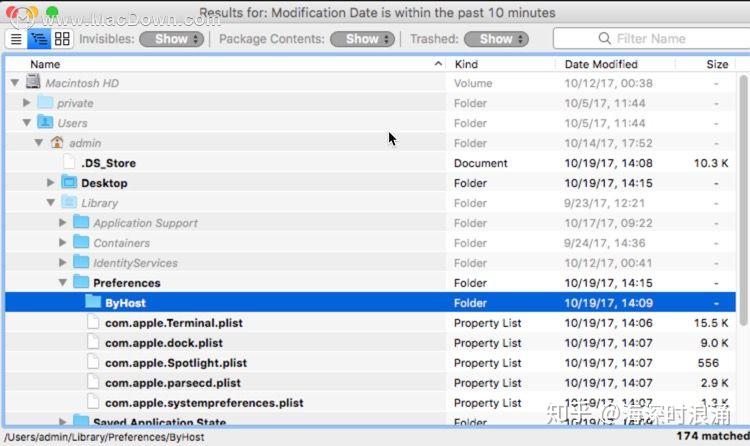Viewport: 750px width, 446px height.
Task: Click the .DS_Store document icon
Action: (x=69, y=162)
